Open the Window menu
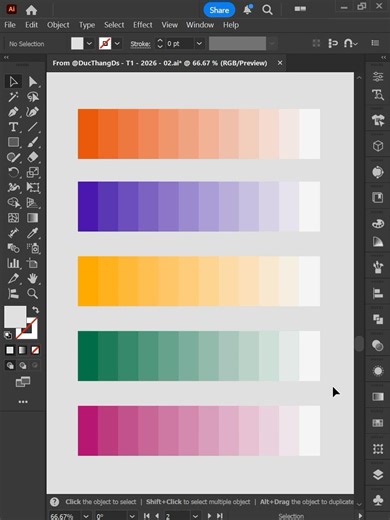 click(200, 25)
